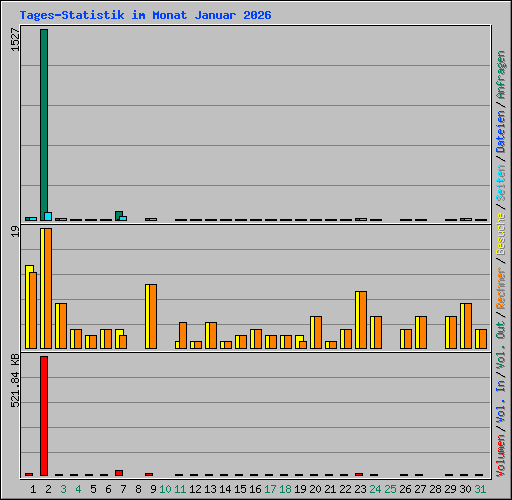
Task: Click the Anfragen legend label
Action: pos(501,74)
